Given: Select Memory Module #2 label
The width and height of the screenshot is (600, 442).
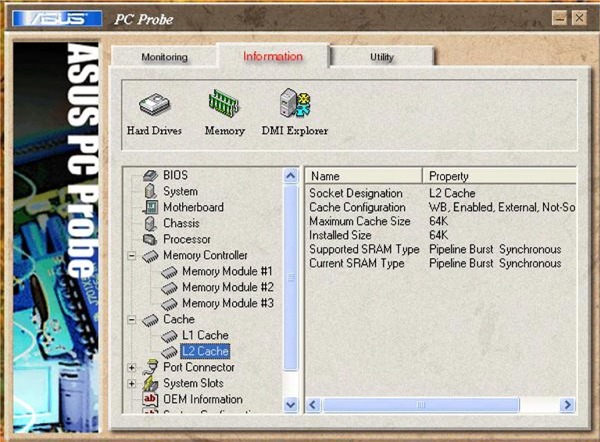Looking at the screenshot, I should pos(228,288).
